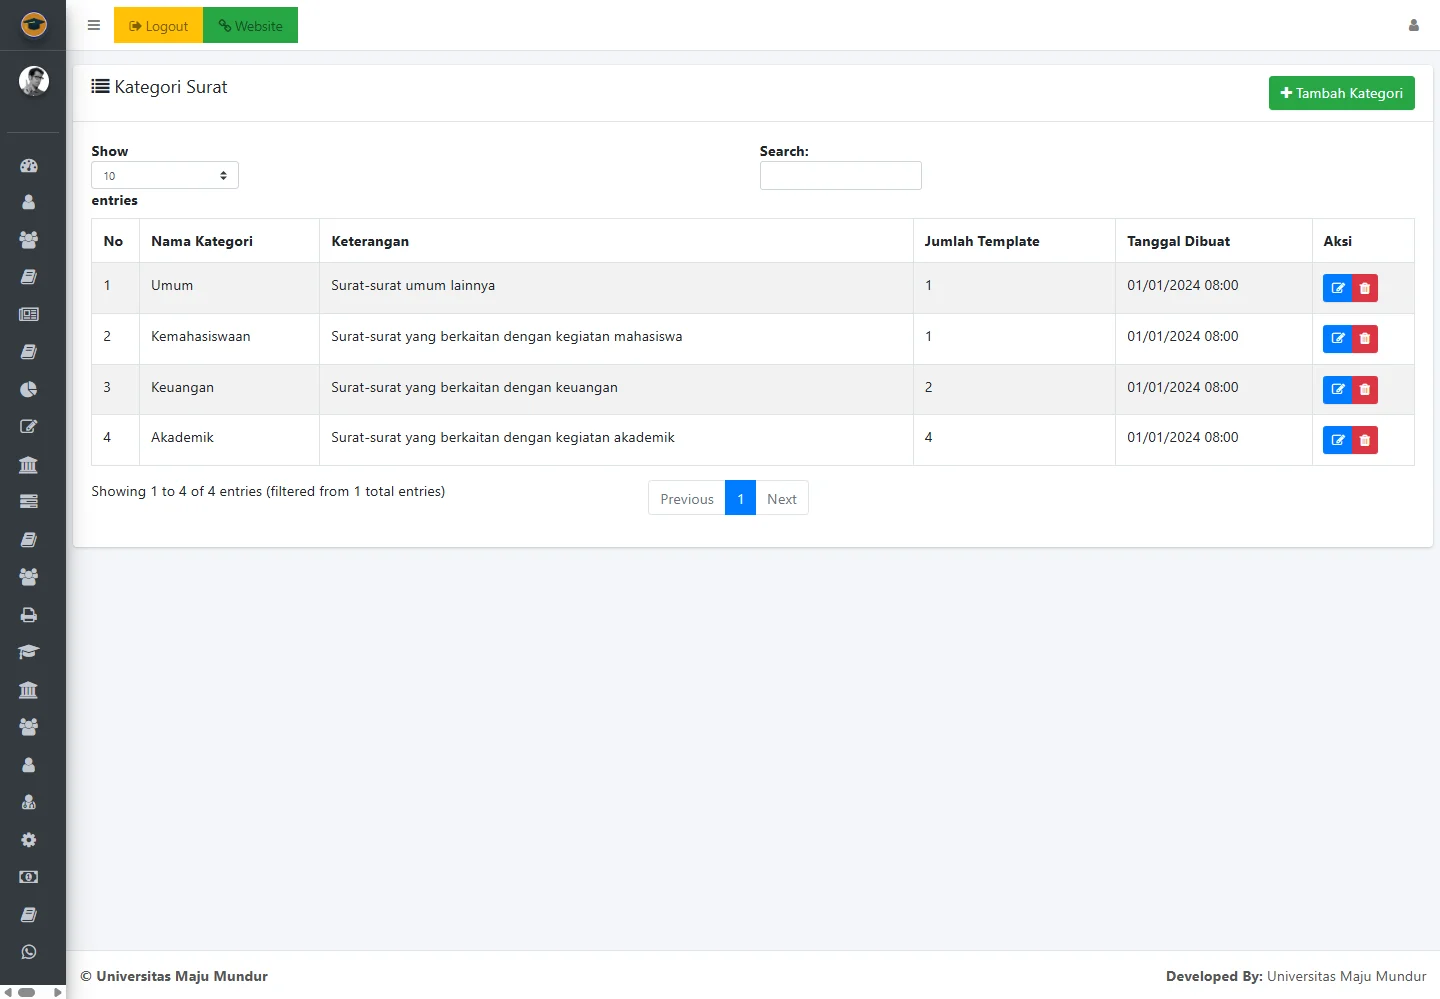
Task: Click the sidebar horizontal scrollbar right arrow
Action: (x=58, y=992)
